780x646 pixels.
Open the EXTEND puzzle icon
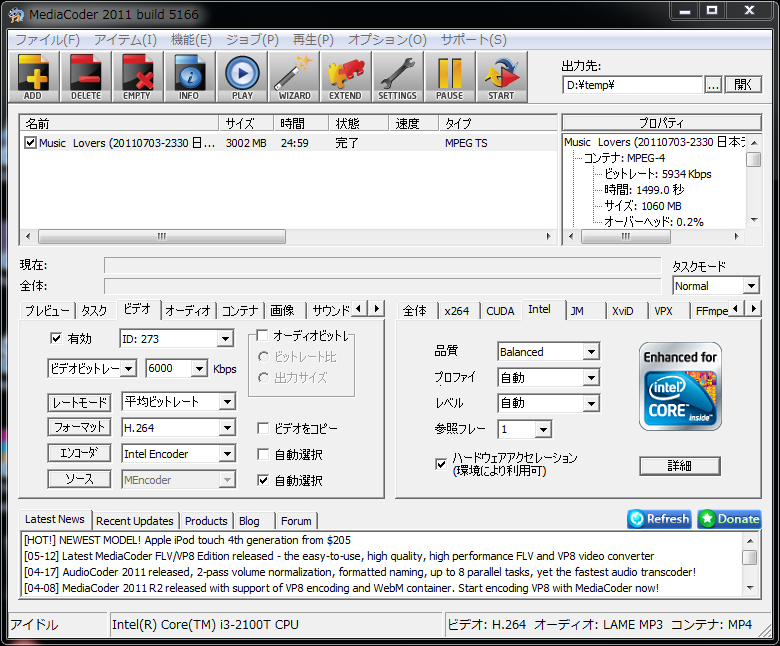pos(345,77)
